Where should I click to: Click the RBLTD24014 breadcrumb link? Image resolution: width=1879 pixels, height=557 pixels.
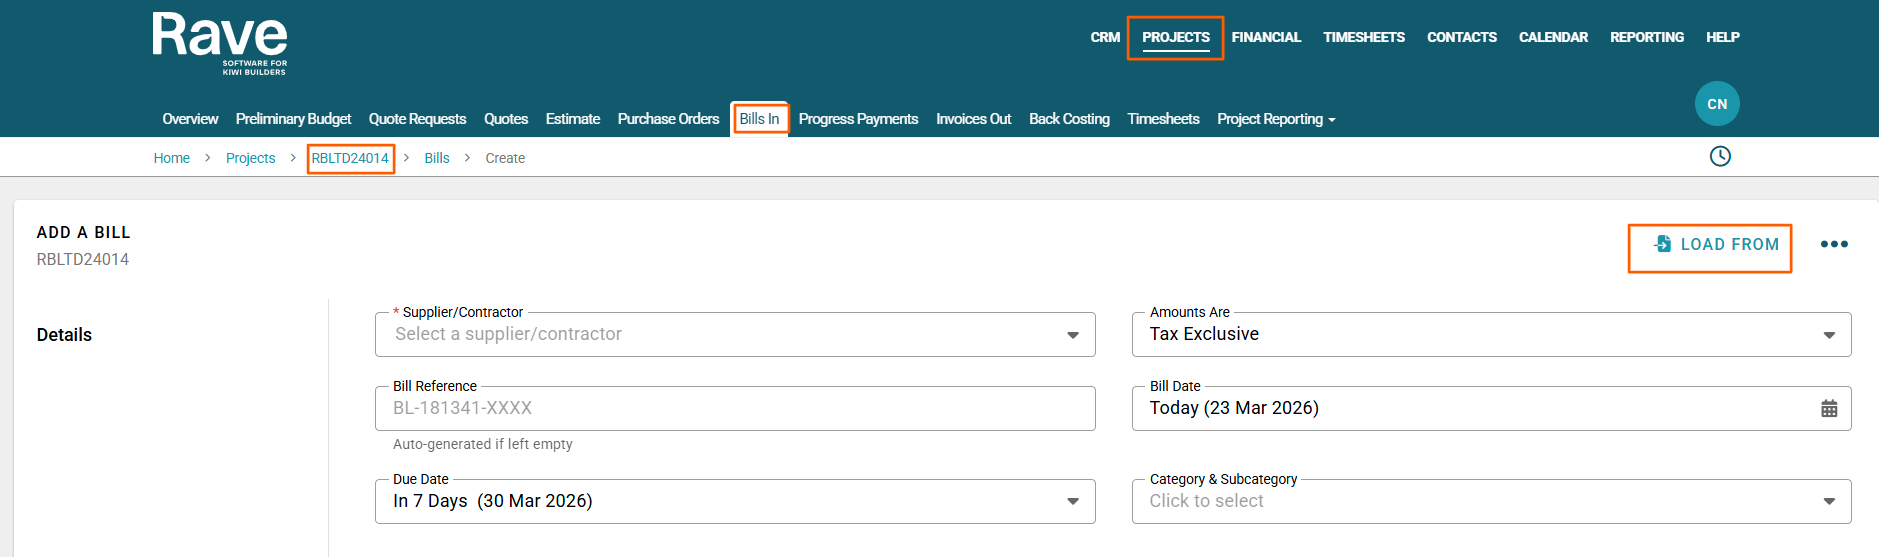350,158
